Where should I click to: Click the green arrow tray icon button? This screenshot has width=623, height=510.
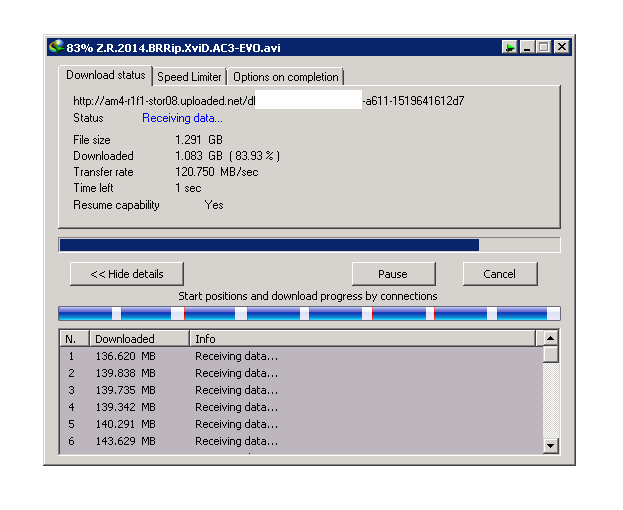[509, 47]
